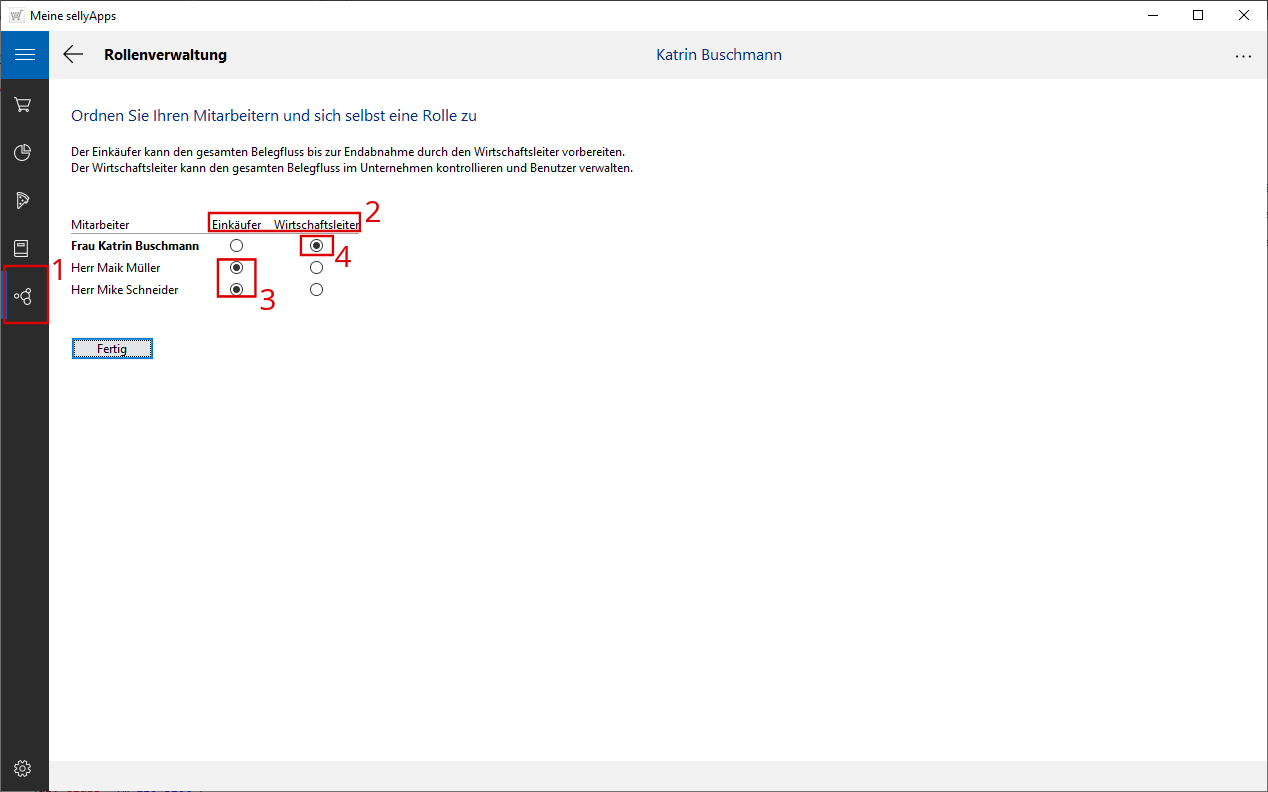Click the Katrin Buschmann user title
Viewport: 1268px width, 792px height.
[x=719, y=55]
